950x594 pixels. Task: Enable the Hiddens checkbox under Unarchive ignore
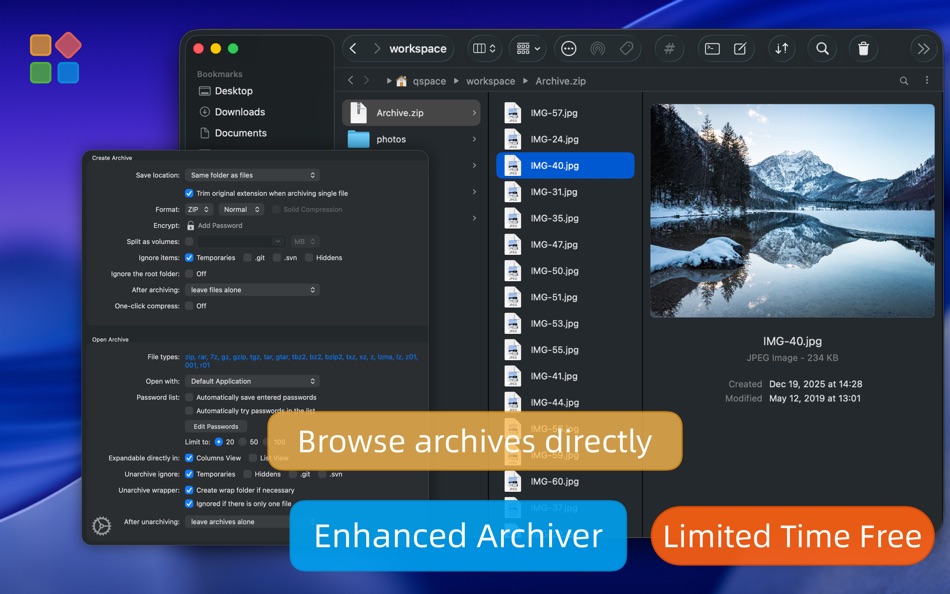pyautogui.click(x=247, y=474)
